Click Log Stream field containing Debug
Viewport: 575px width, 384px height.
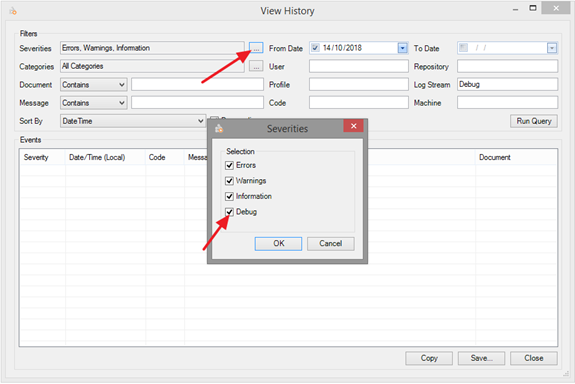point(508,84)
